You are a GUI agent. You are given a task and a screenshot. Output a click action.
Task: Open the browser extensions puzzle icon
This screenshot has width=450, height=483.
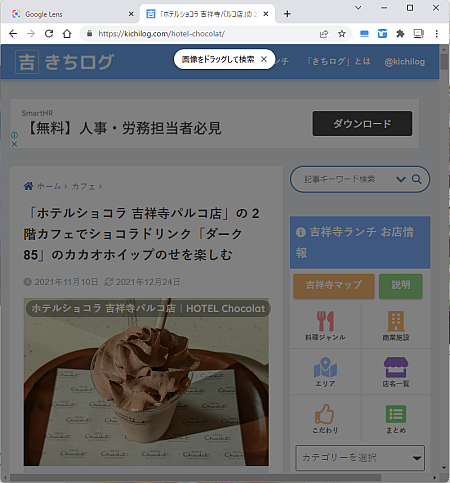click(400, 34)
